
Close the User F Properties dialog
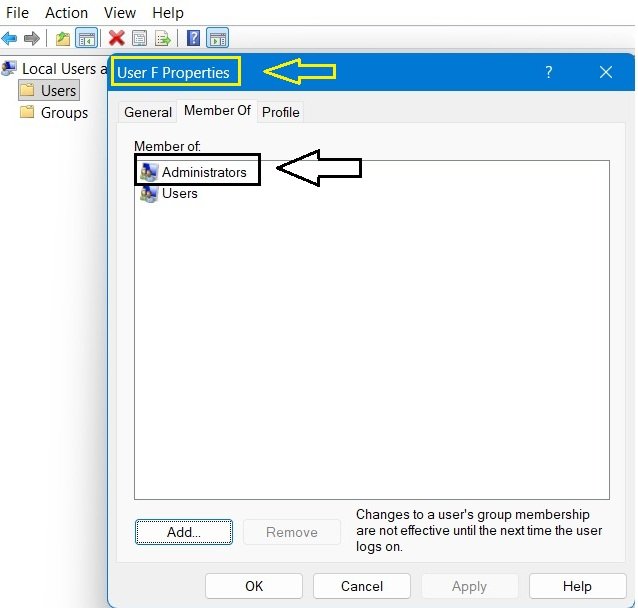[x=606, y=72]
